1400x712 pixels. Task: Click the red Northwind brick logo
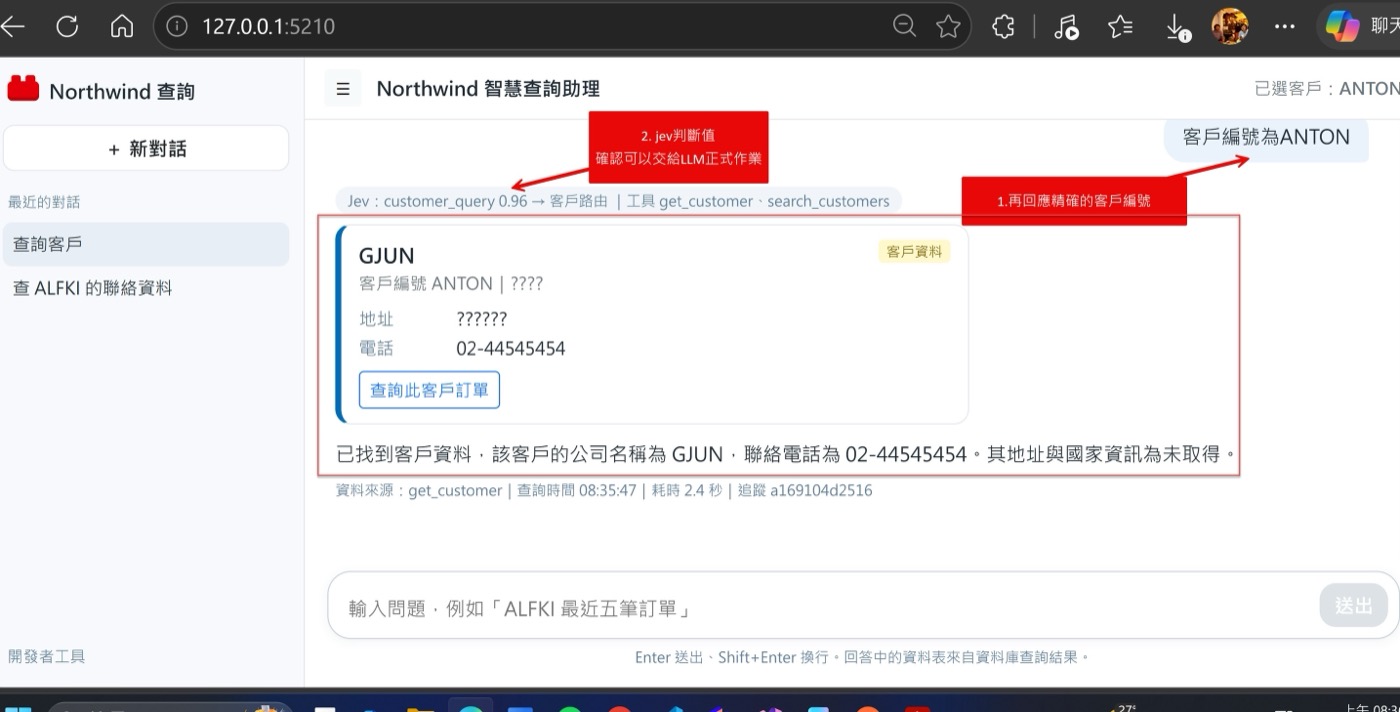(23, 89)
